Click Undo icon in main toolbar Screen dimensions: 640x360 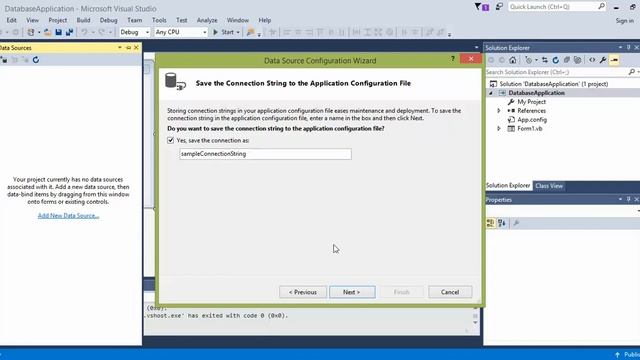[84, 32]
